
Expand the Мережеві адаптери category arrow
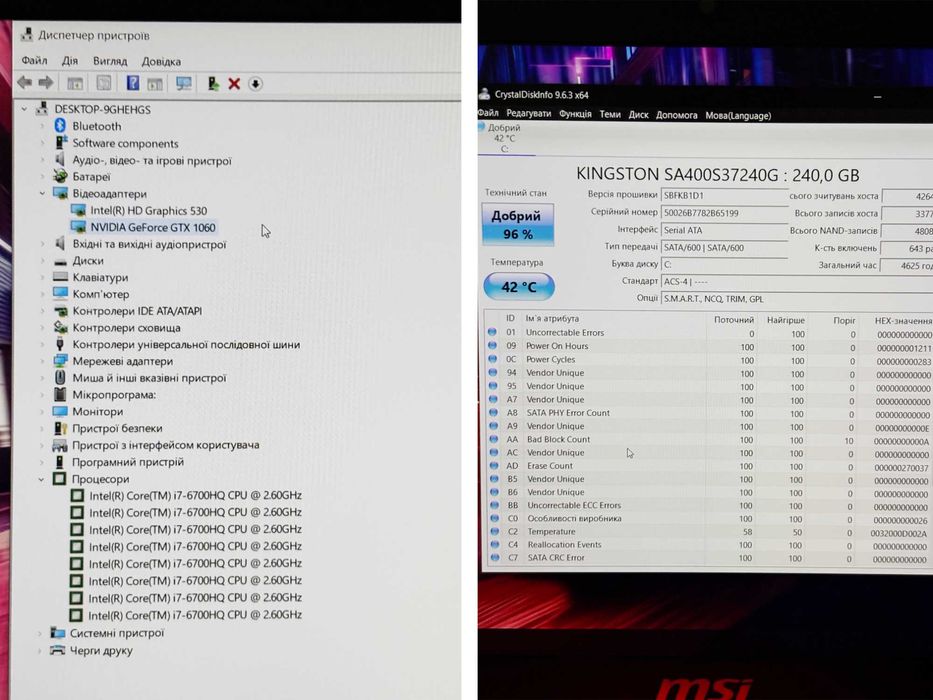coord(42,361)
